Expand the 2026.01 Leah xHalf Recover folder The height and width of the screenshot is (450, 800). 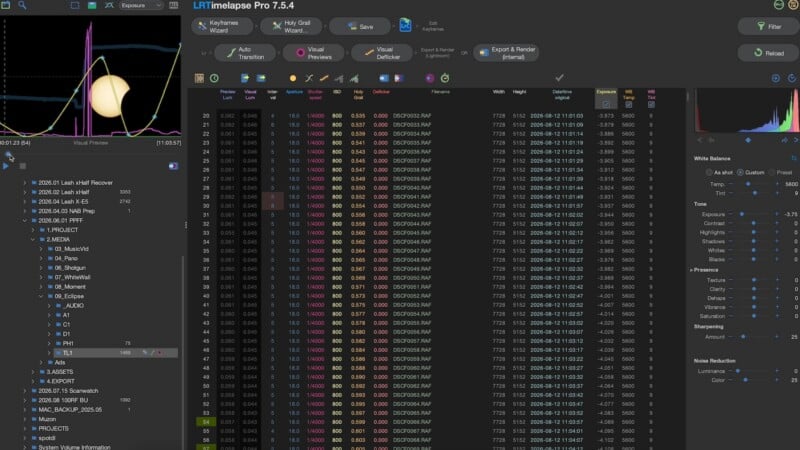24,183
